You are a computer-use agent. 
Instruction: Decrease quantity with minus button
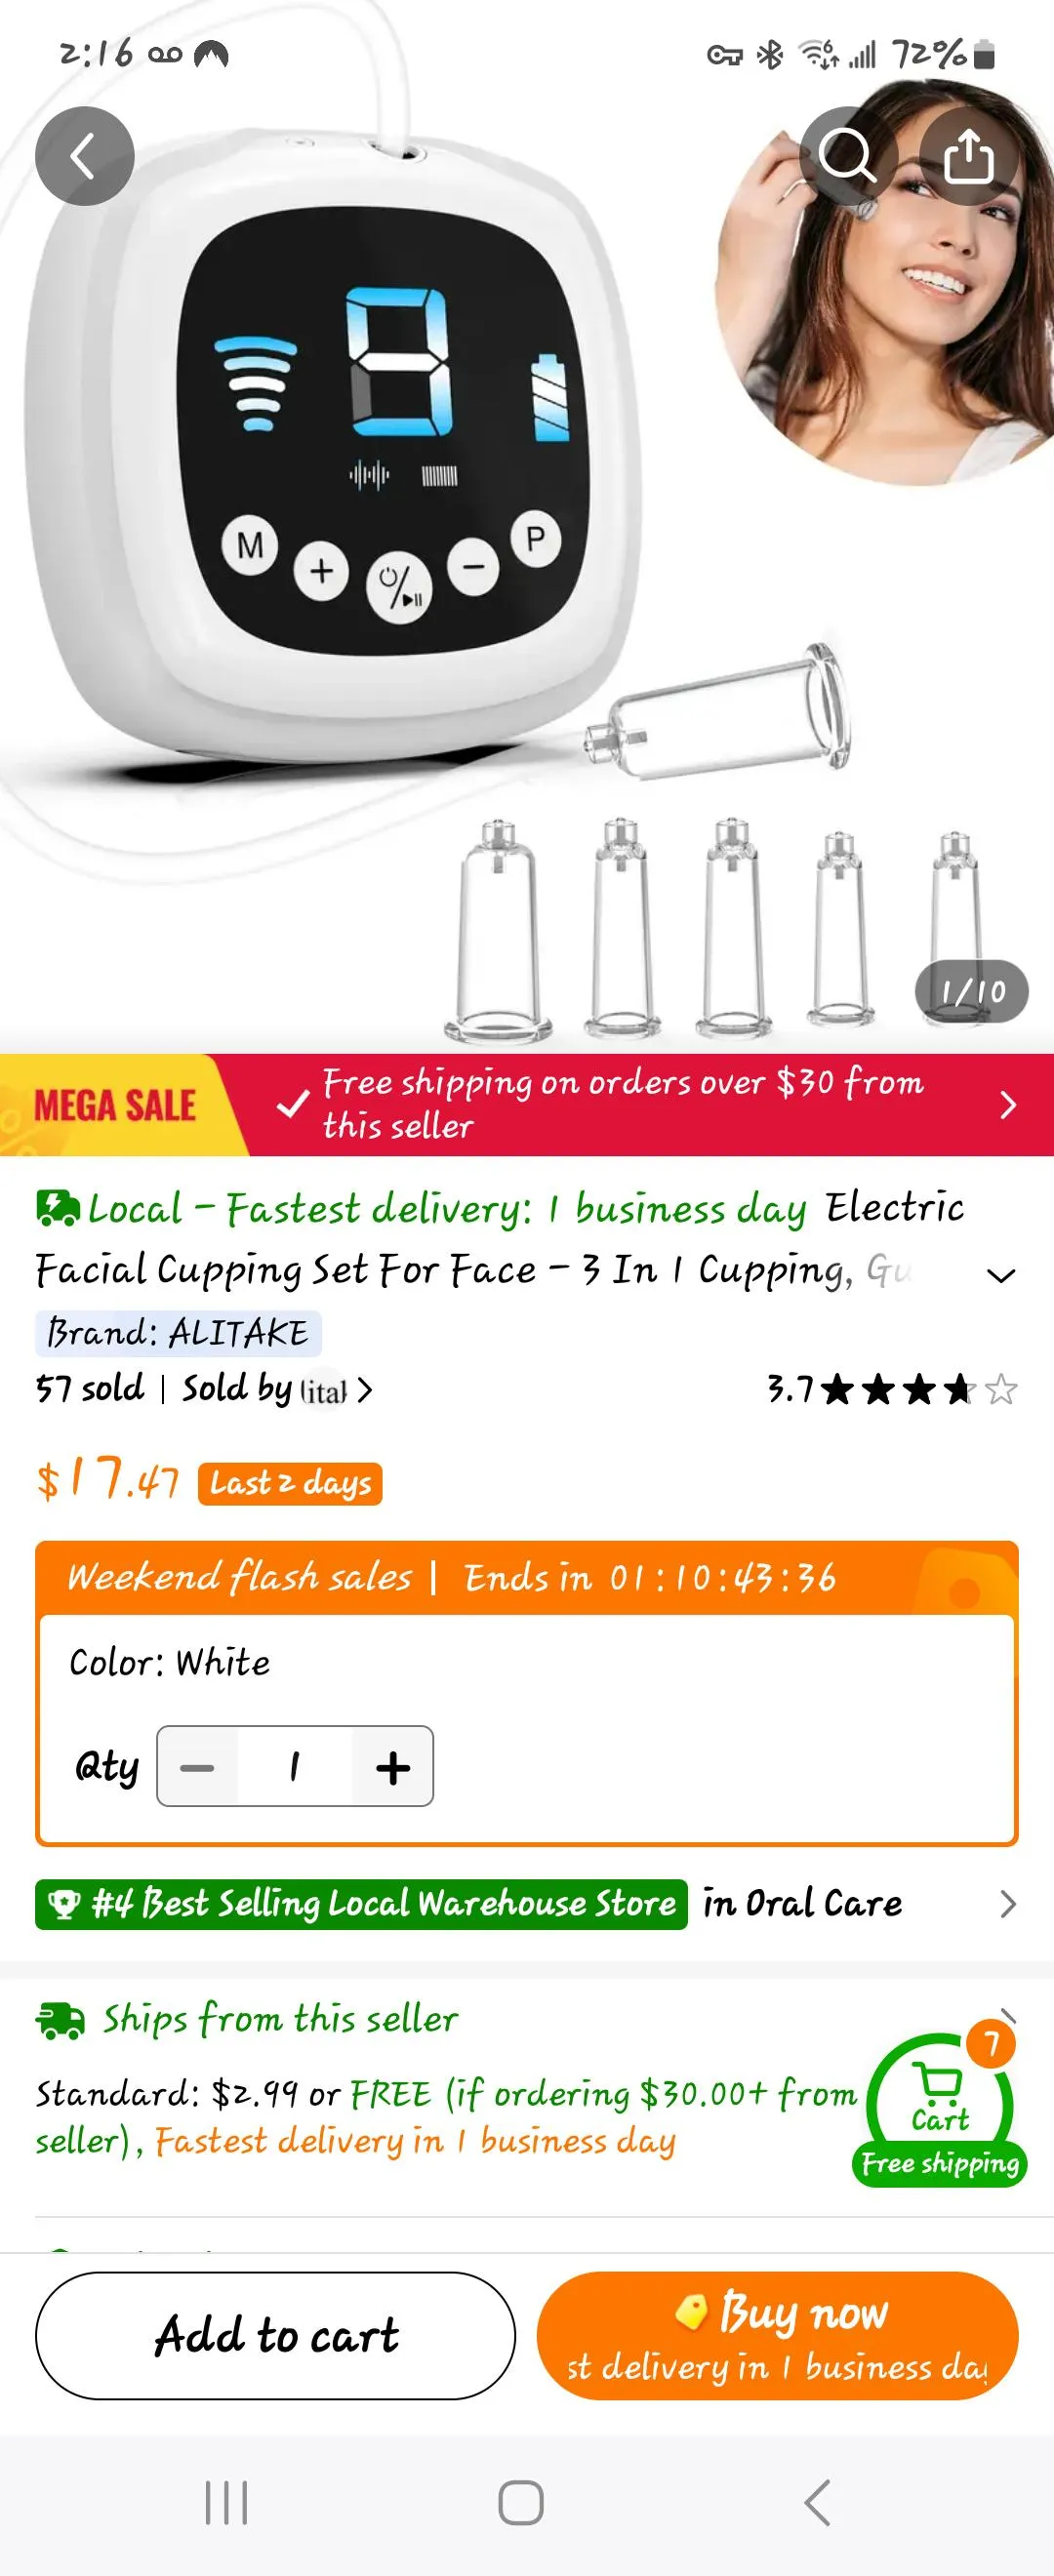pyautogui.click(x=197, y=1767)
